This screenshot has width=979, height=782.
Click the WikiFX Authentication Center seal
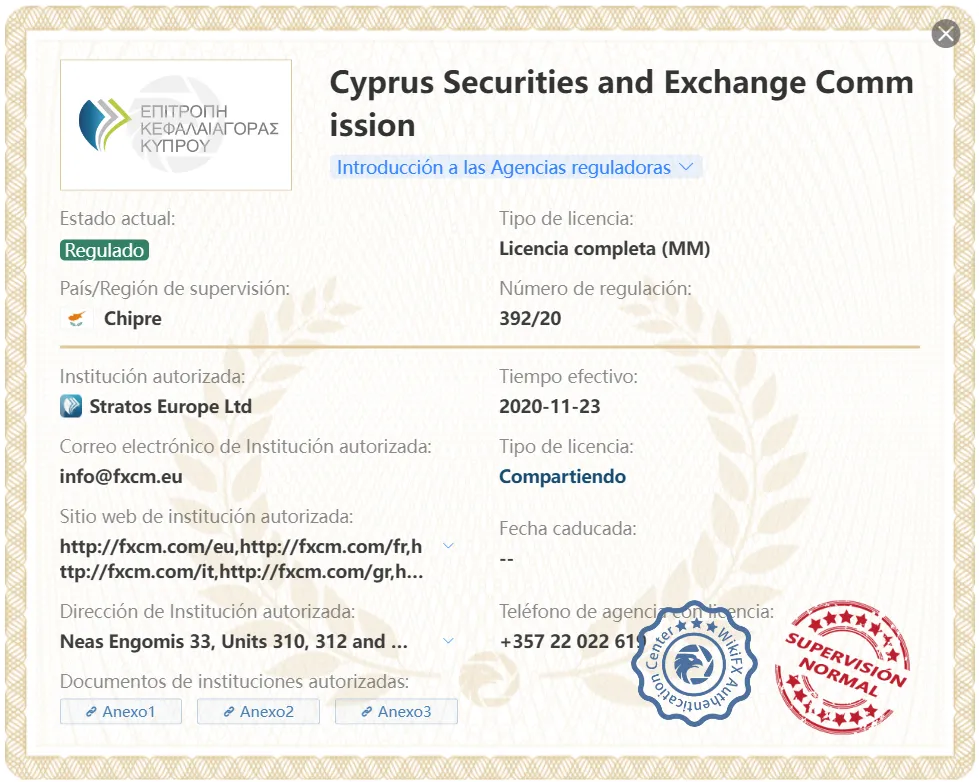[x=694, y=664]
